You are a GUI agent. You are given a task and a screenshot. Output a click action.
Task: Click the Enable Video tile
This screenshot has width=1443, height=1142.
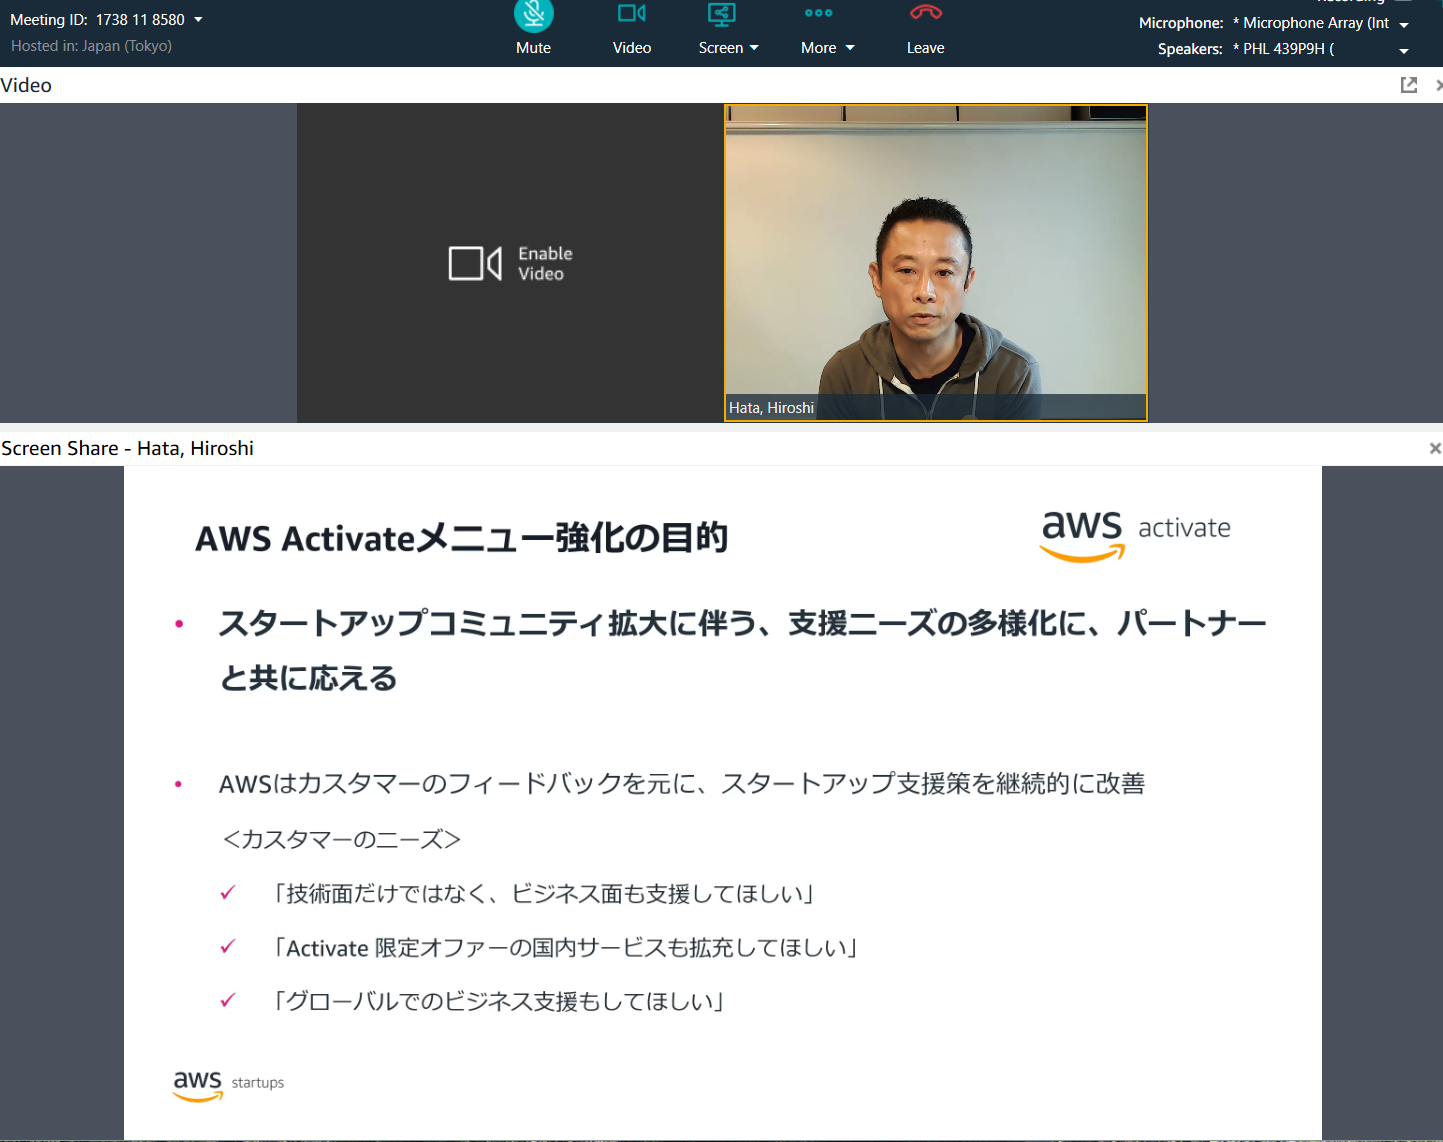click(x=510, y=263)
